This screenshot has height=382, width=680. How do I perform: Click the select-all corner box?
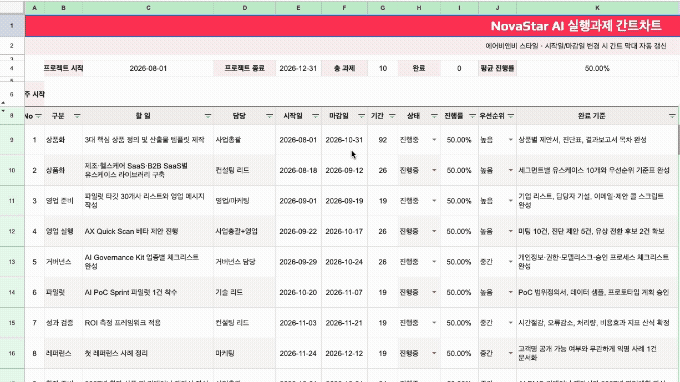(x=12, y=7)
